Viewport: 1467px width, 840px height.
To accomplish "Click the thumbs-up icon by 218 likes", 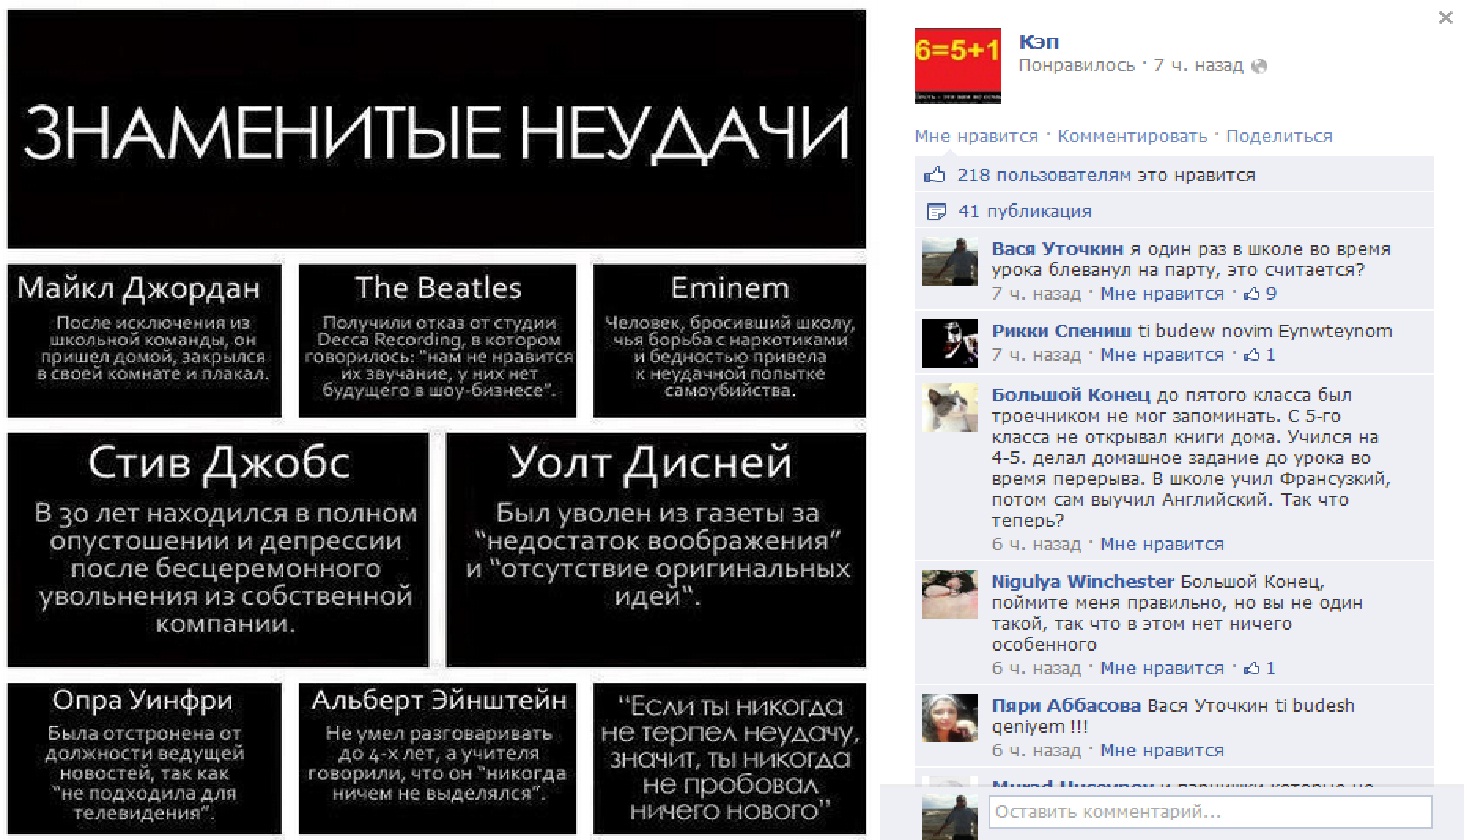I will tap(935, 175).
